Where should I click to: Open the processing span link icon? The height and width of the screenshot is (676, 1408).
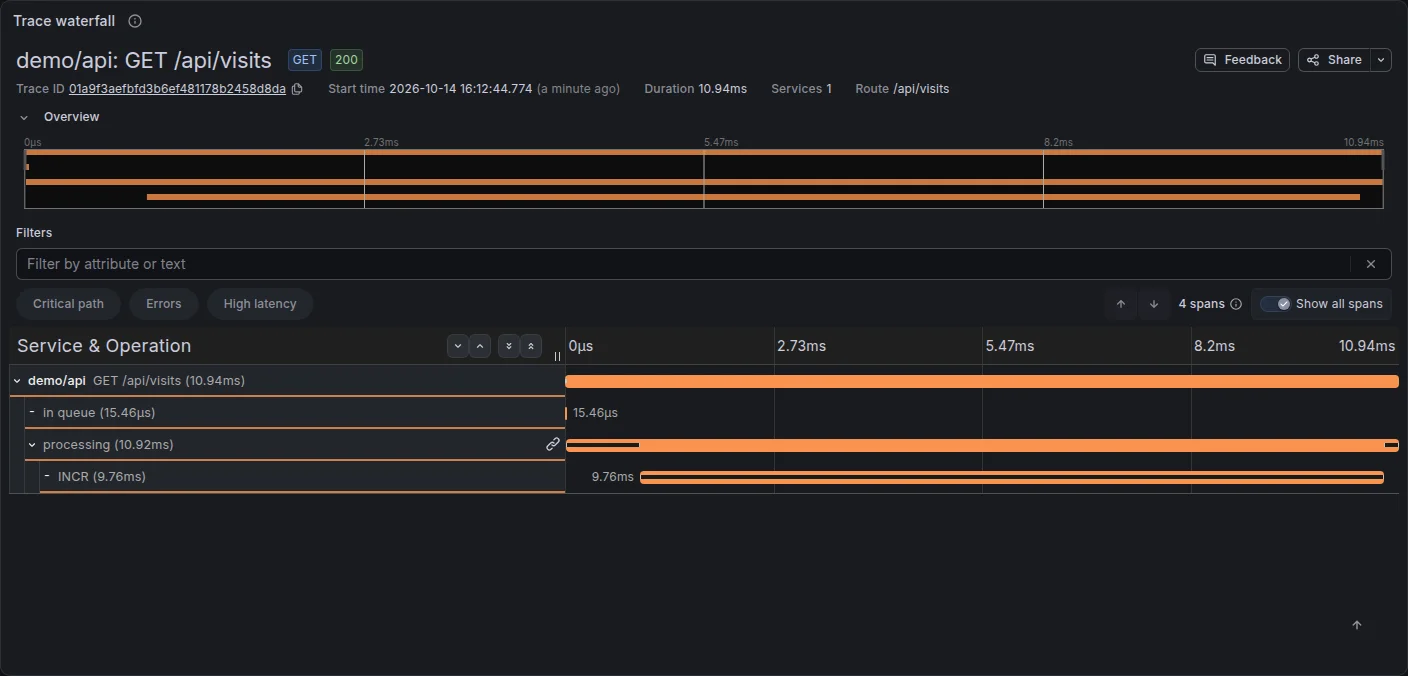point(553,444)
